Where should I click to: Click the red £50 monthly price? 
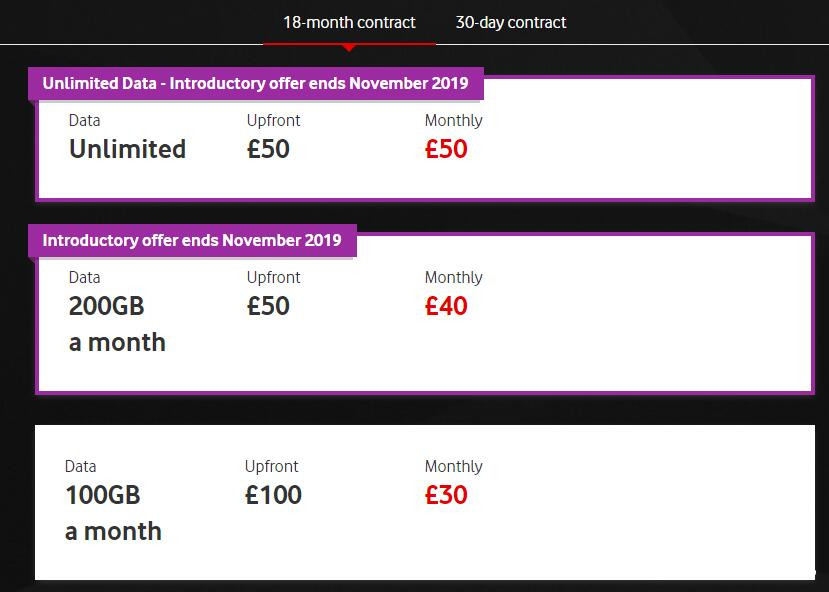[x=446, y=149]
